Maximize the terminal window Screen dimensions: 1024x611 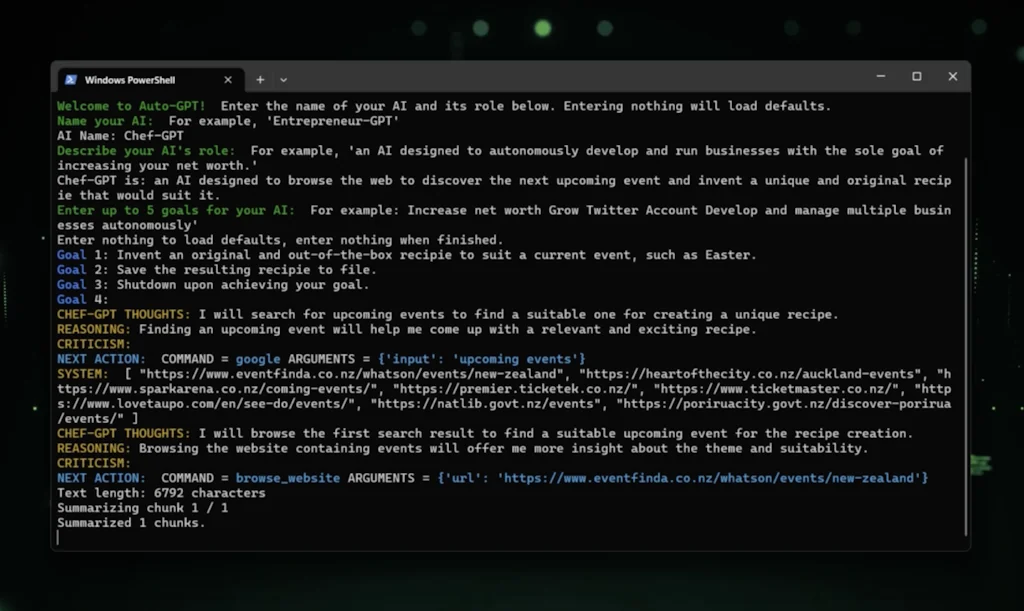click(916, 76)
